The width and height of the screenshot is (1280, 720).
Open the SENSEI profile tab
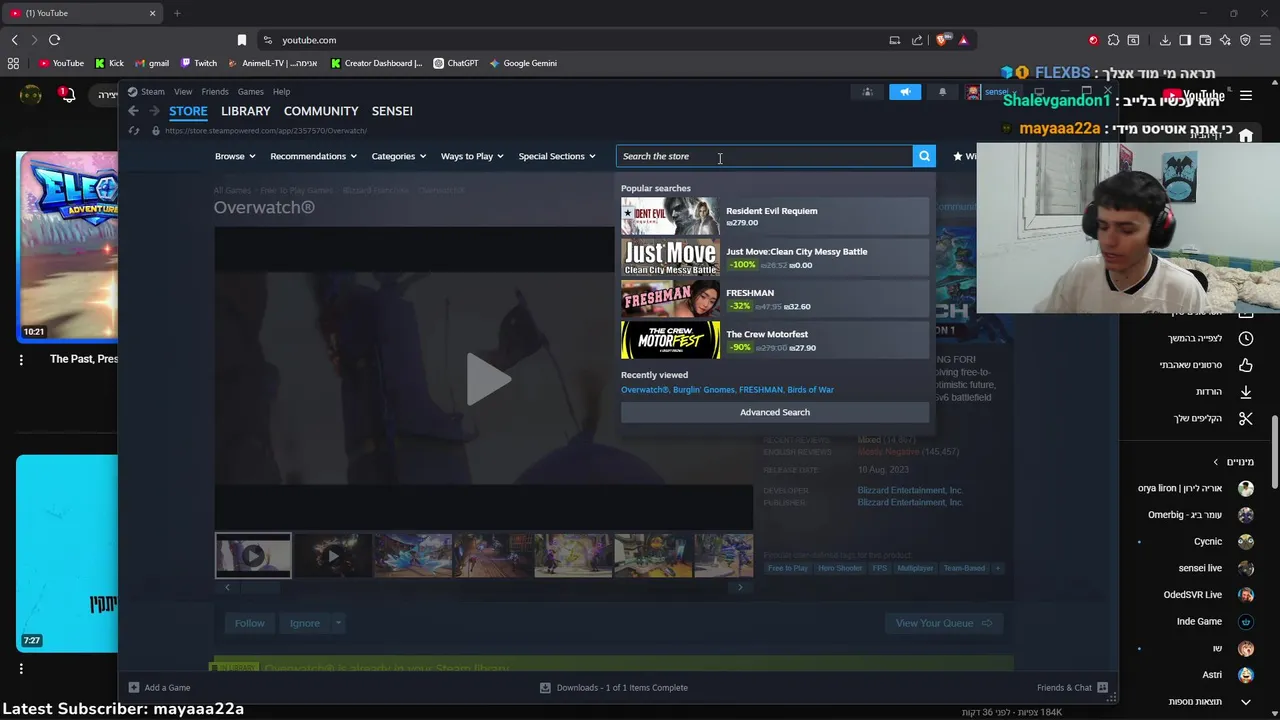[x=392, y=111]
